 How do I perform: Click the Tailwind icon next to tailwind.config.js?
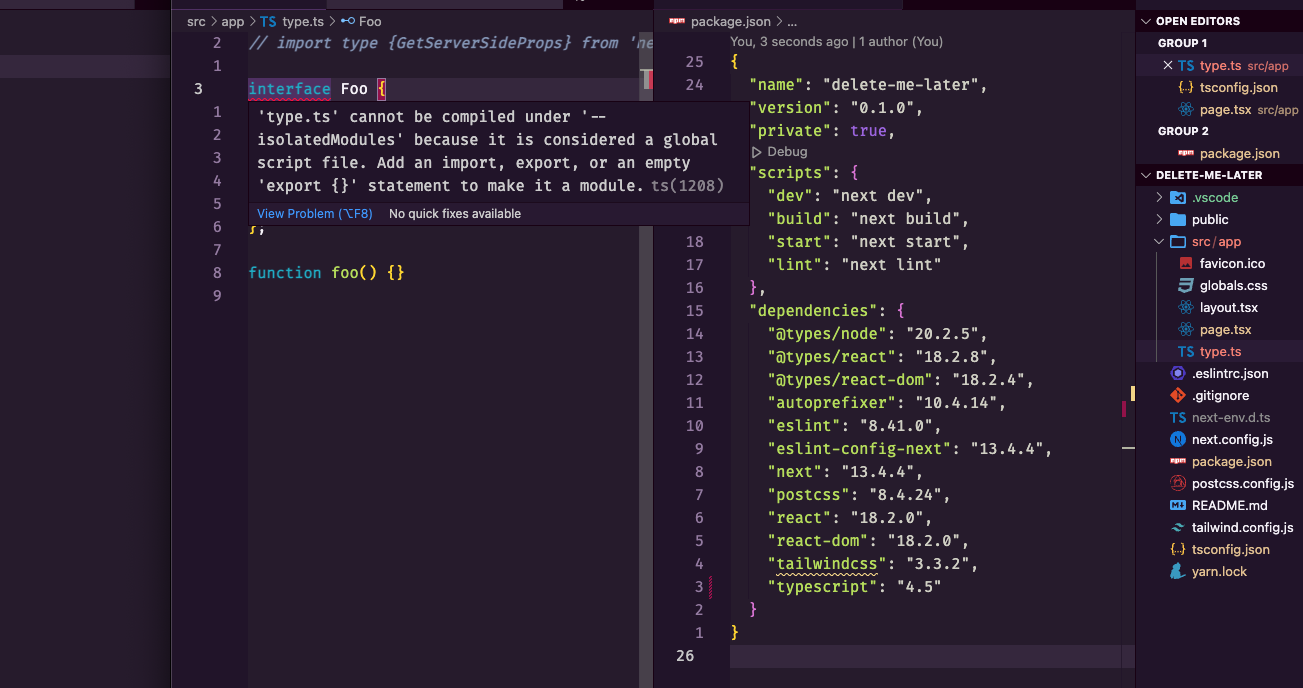pos(1176,527)
